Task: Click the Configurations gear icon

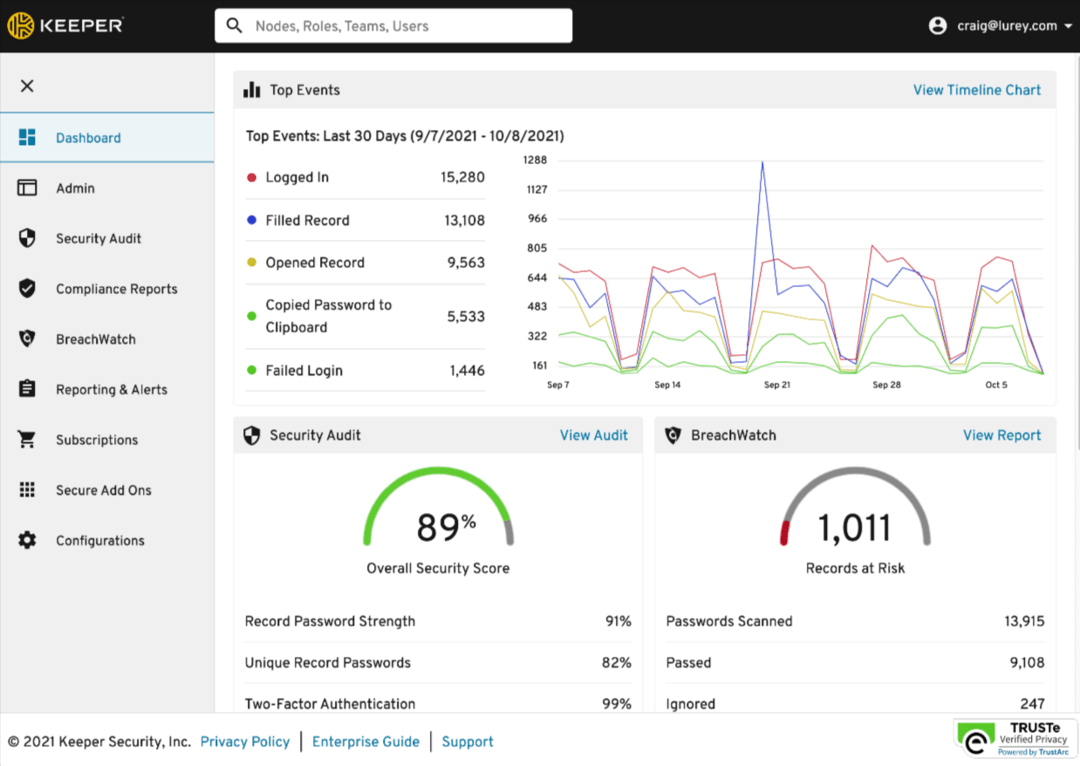Action: [27, 540]
